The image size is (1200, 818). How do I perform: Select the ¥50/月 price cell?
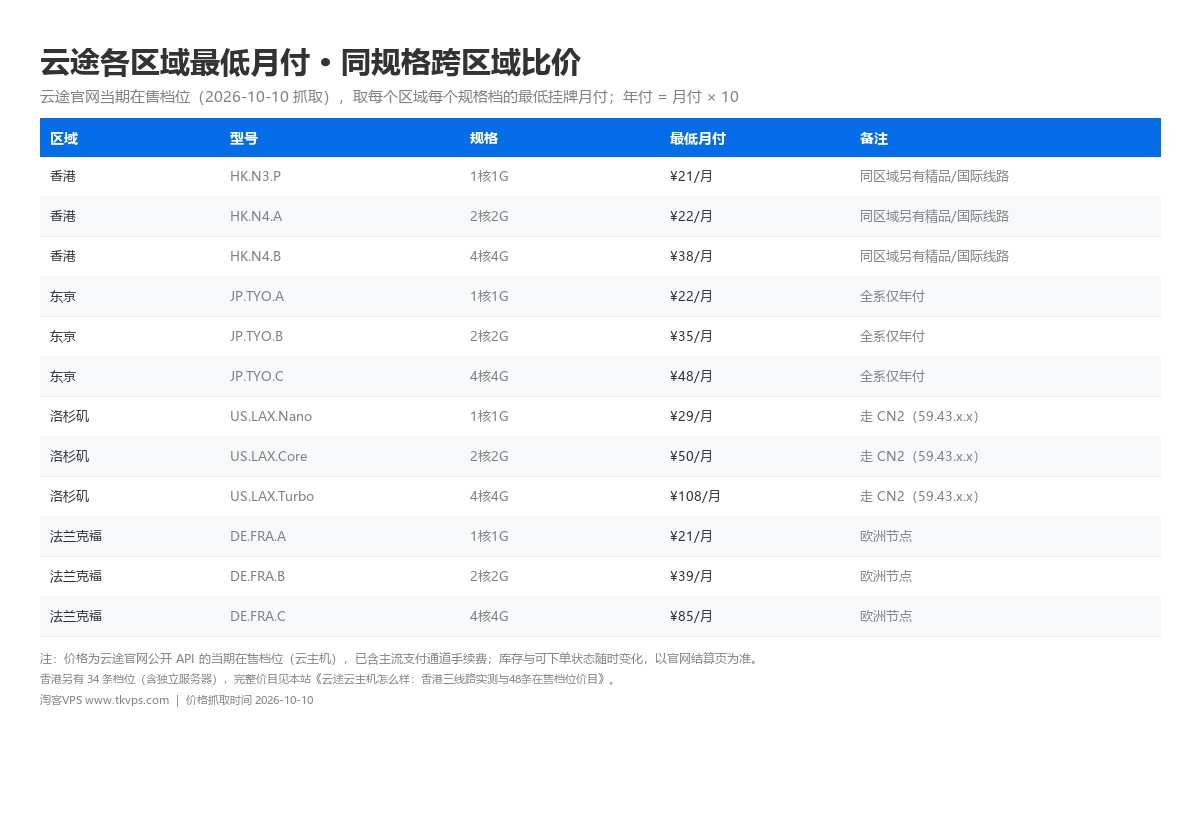tap(692, 456)
